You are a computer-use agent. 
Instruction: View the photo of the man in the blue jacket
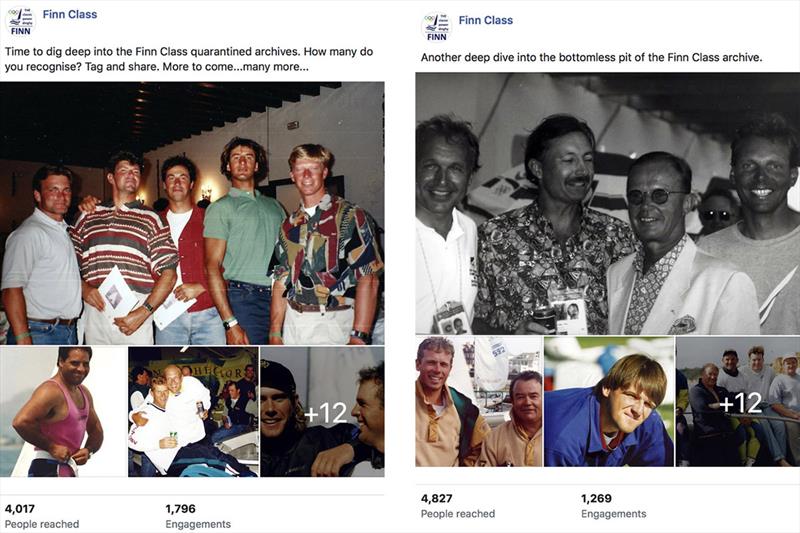[609, 402]
